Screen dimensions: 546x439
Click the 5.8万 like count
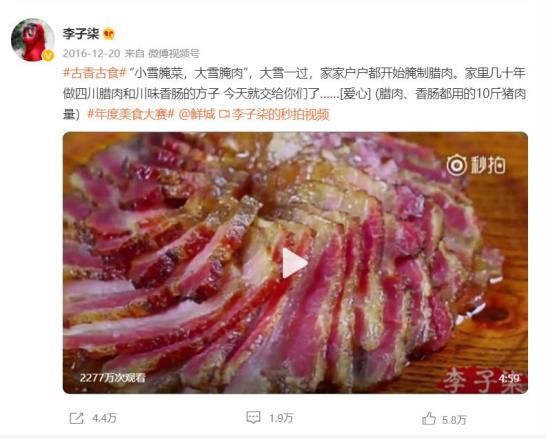454,420
